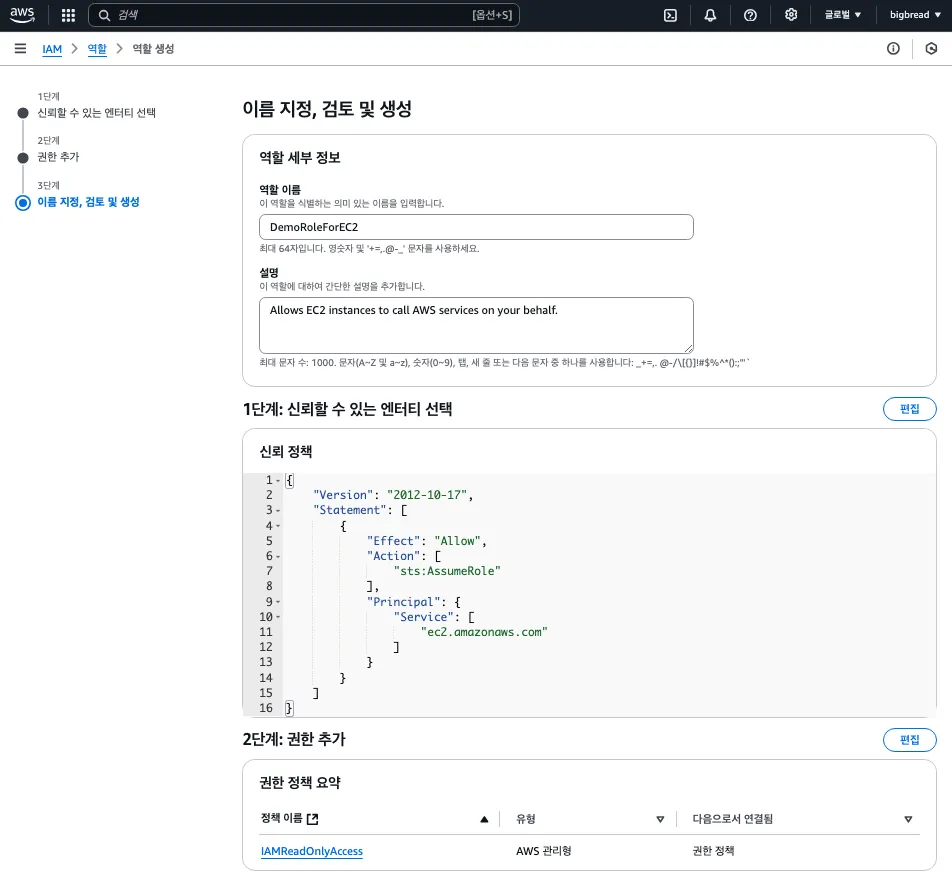Go to 역할 breadcrumb link
Image resolution: width=952 pixels, height=882 pixels.
(x=97, y=49)
